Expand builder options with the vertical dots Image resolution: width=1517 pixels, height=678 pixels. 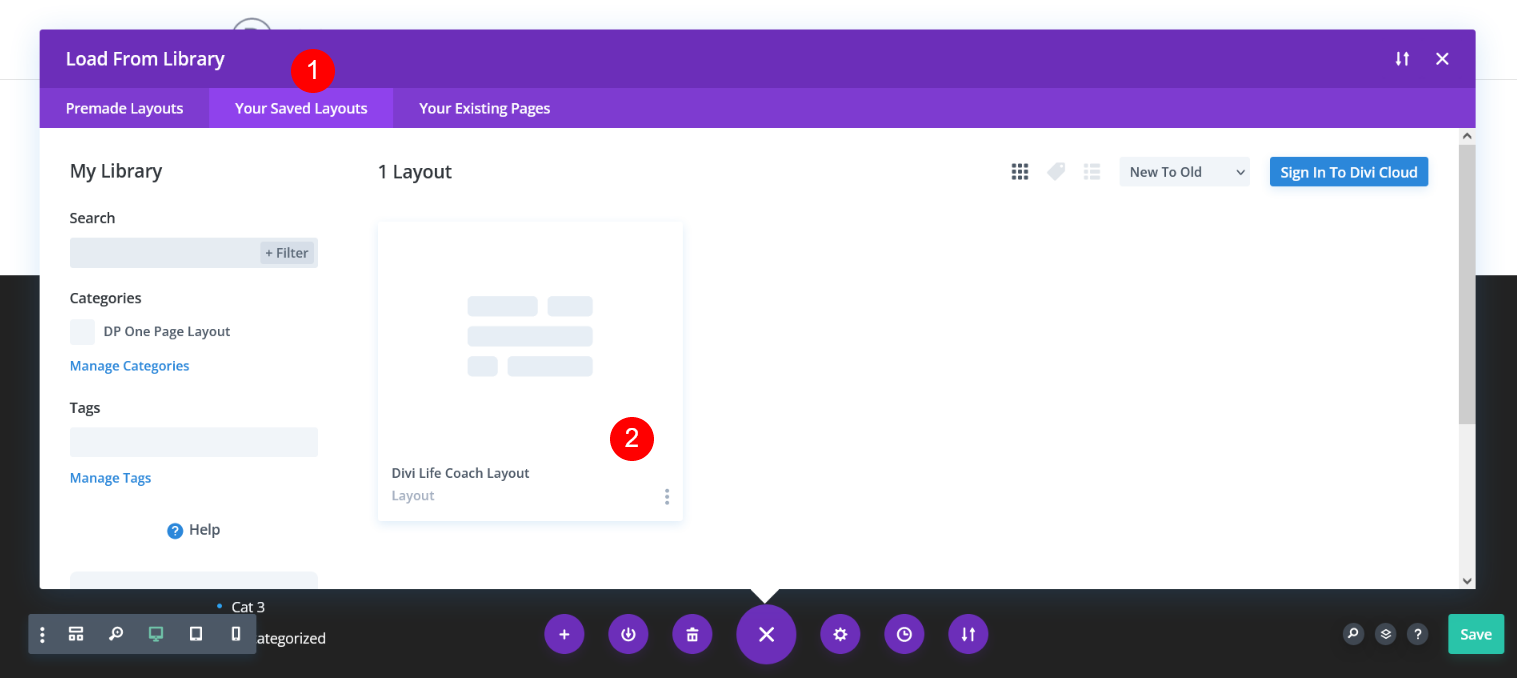click(41, 633)
